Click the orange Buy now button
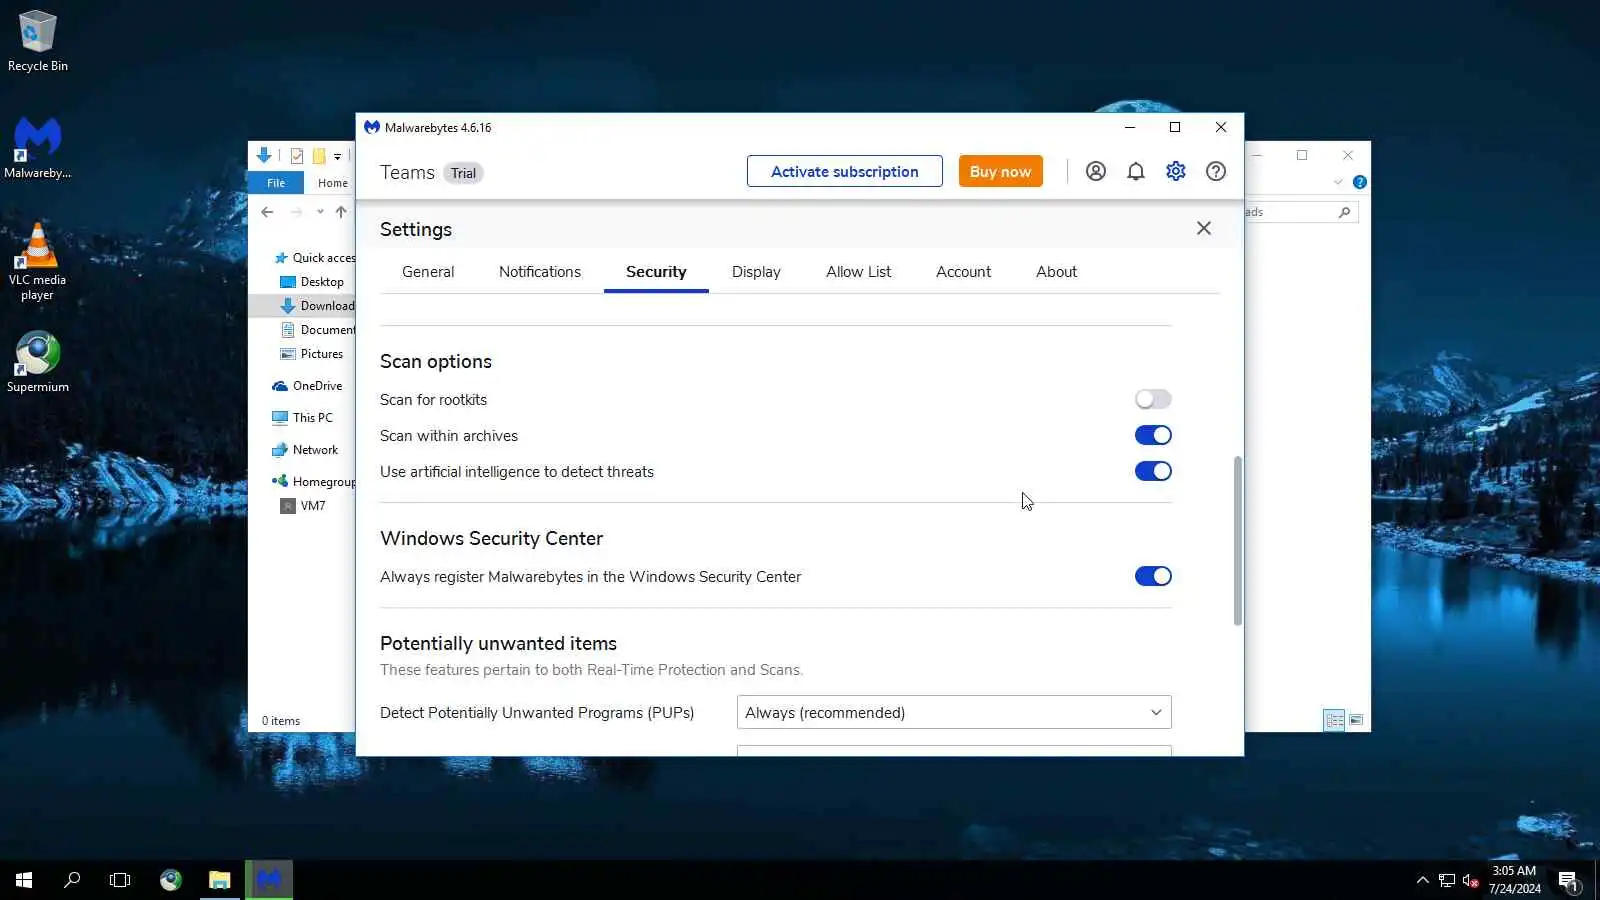 pyautogui.click(x=1000, y=171)
